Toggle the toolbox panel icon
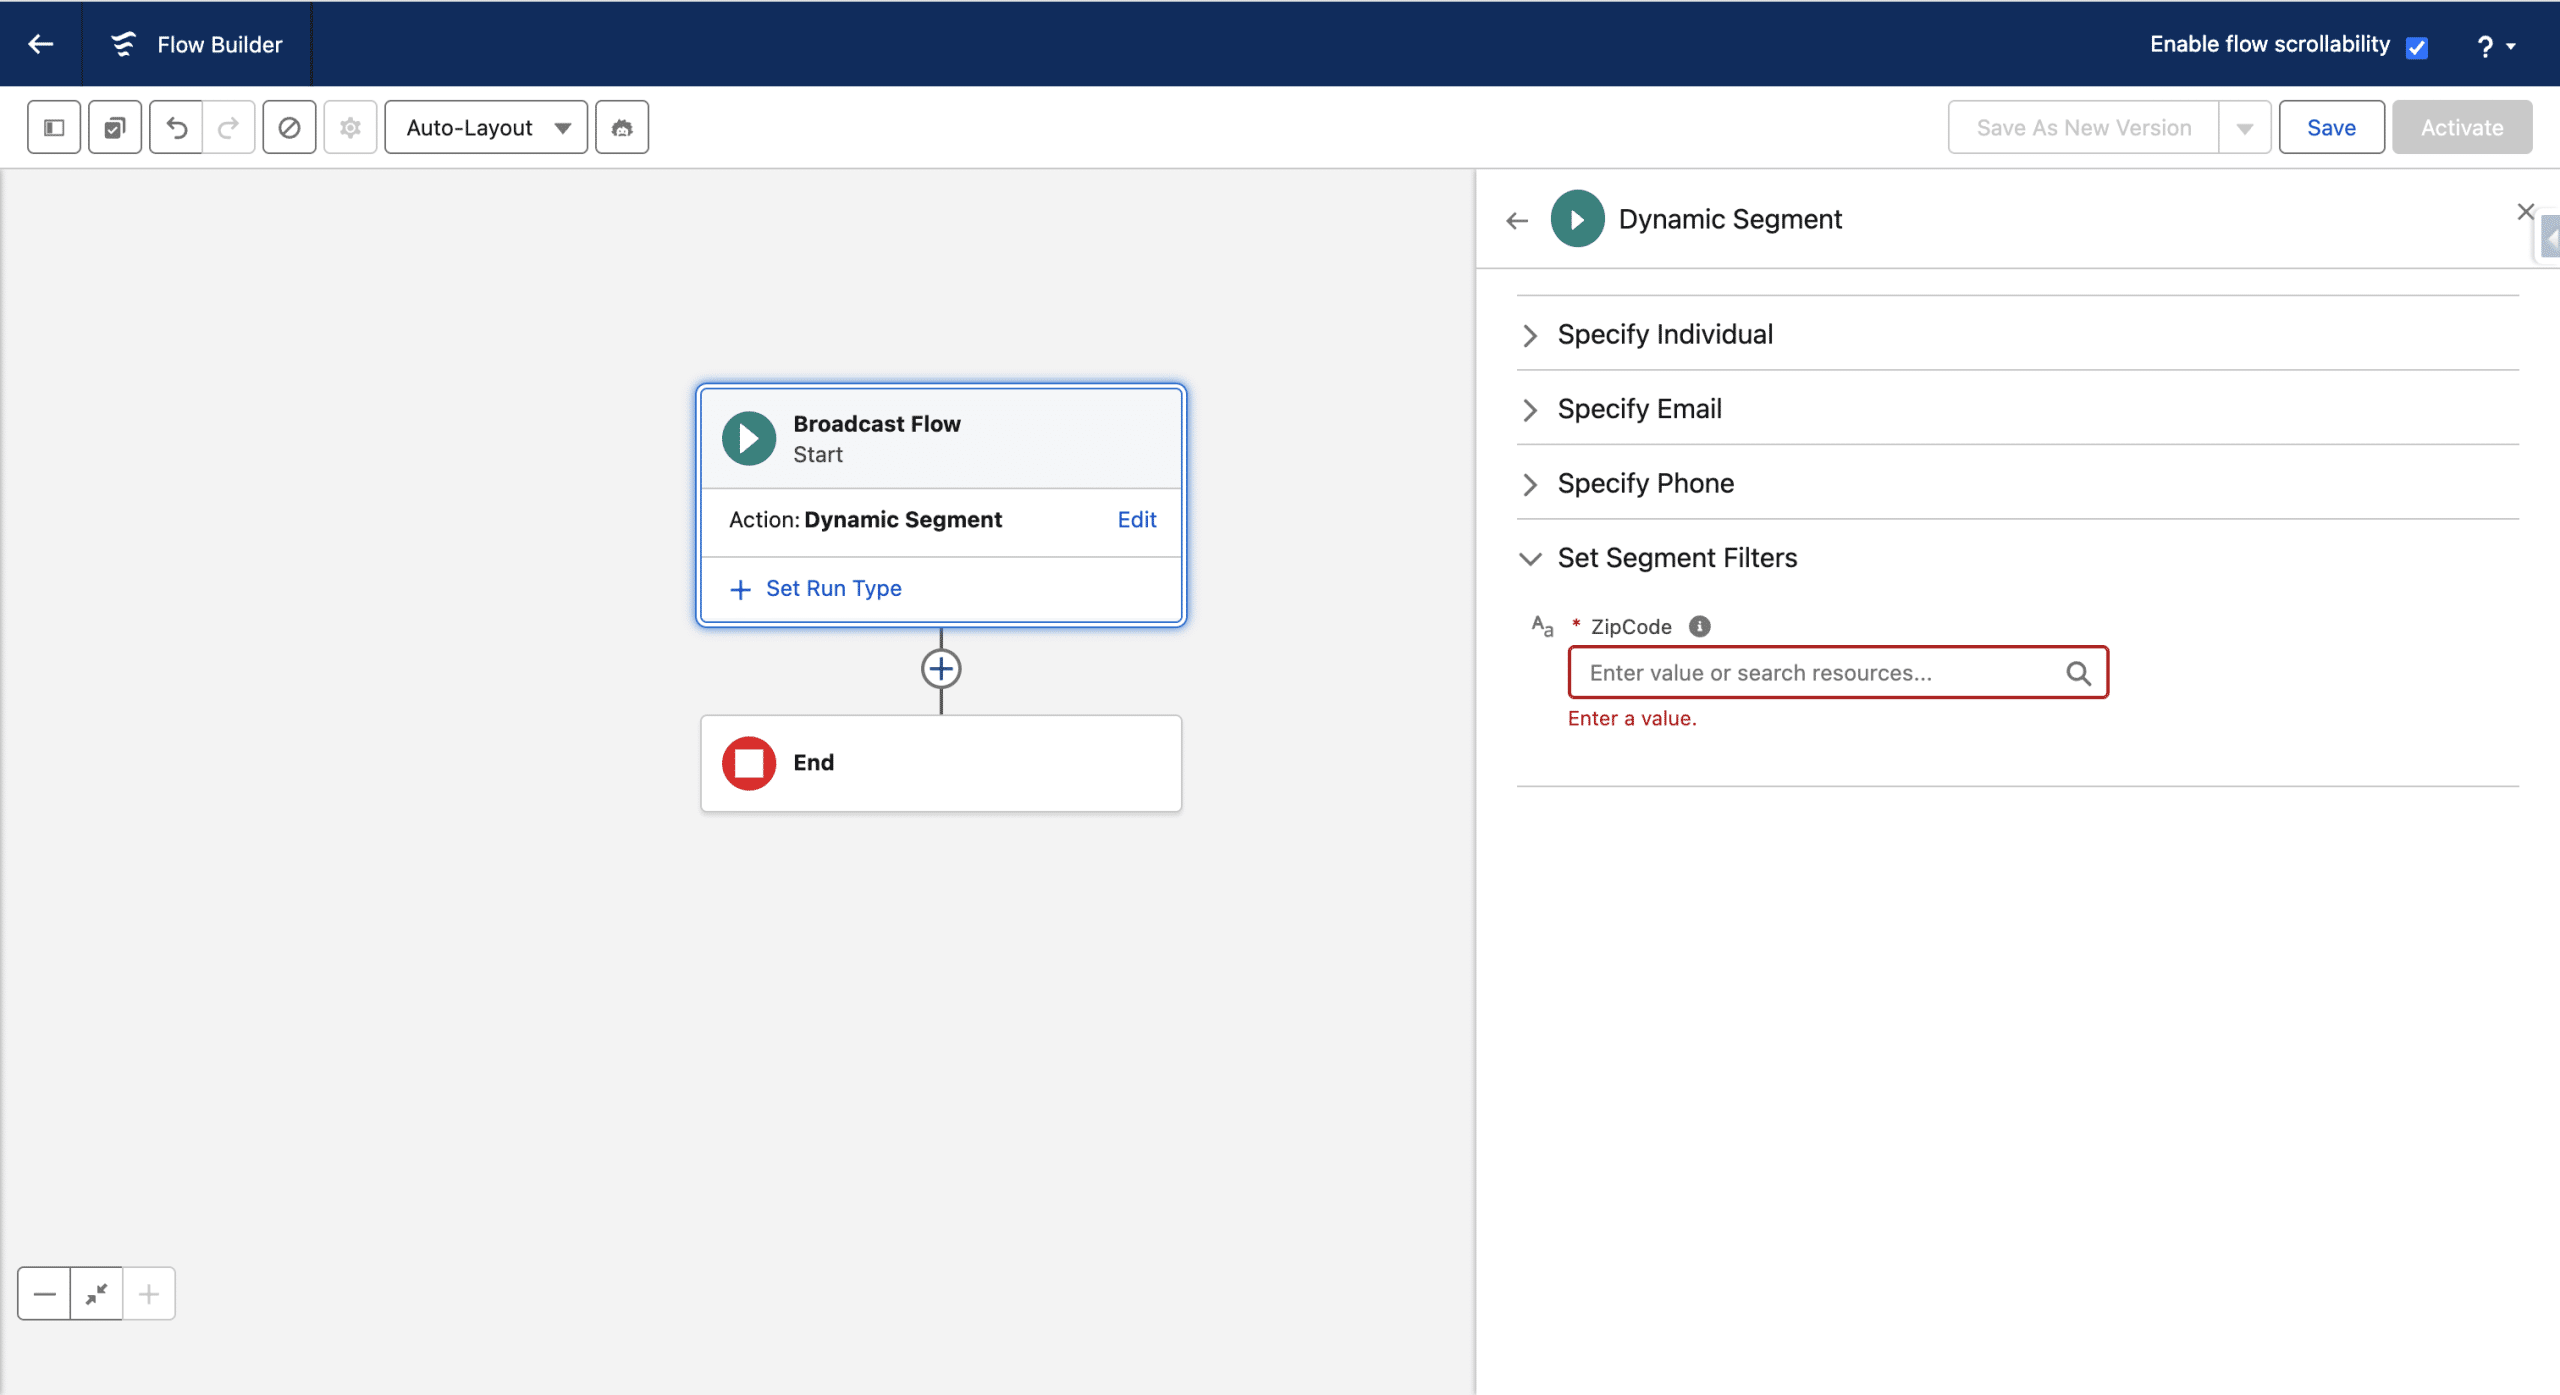This screenshot has width=2560, height=1395. point(54,127)
